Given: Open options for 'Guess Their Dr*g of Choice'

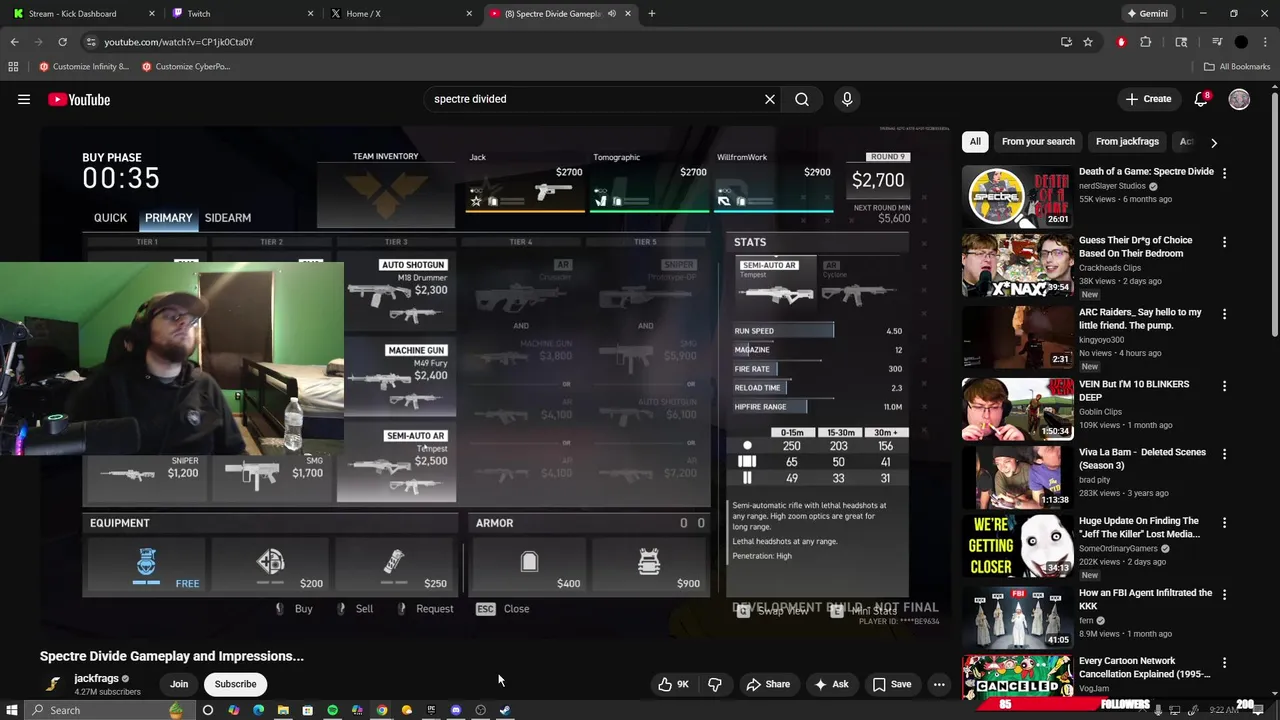Looking at the screenshot, I should click(x=1224, y=242).
